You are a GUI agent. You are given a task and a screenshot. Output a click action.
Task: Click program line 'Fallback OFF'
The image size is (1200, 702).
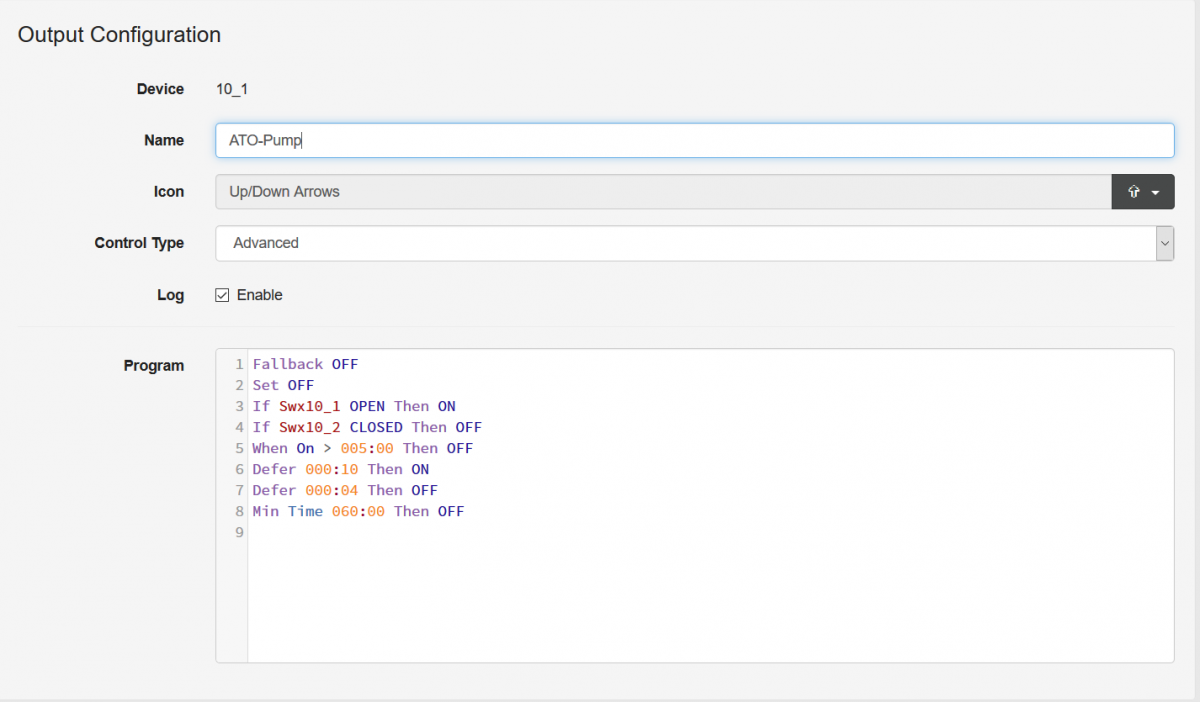coord(305,364)
